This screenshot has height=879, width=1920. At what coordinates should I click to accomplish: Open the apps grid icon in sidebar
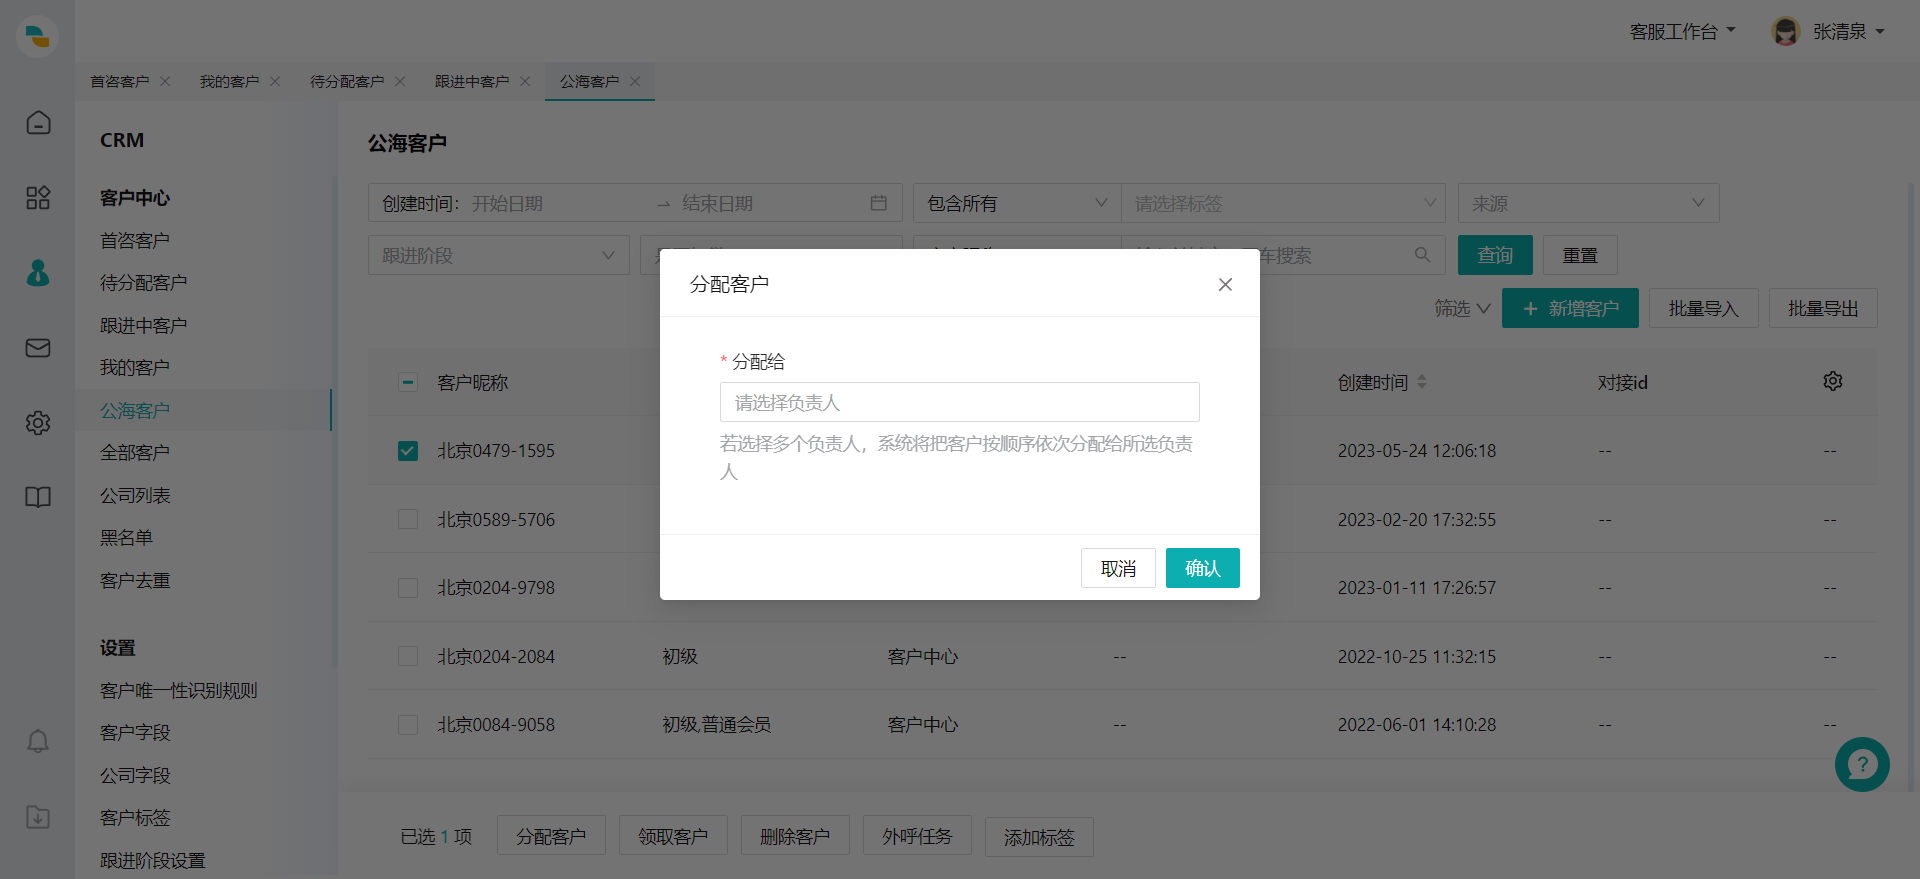pos(38,198)
